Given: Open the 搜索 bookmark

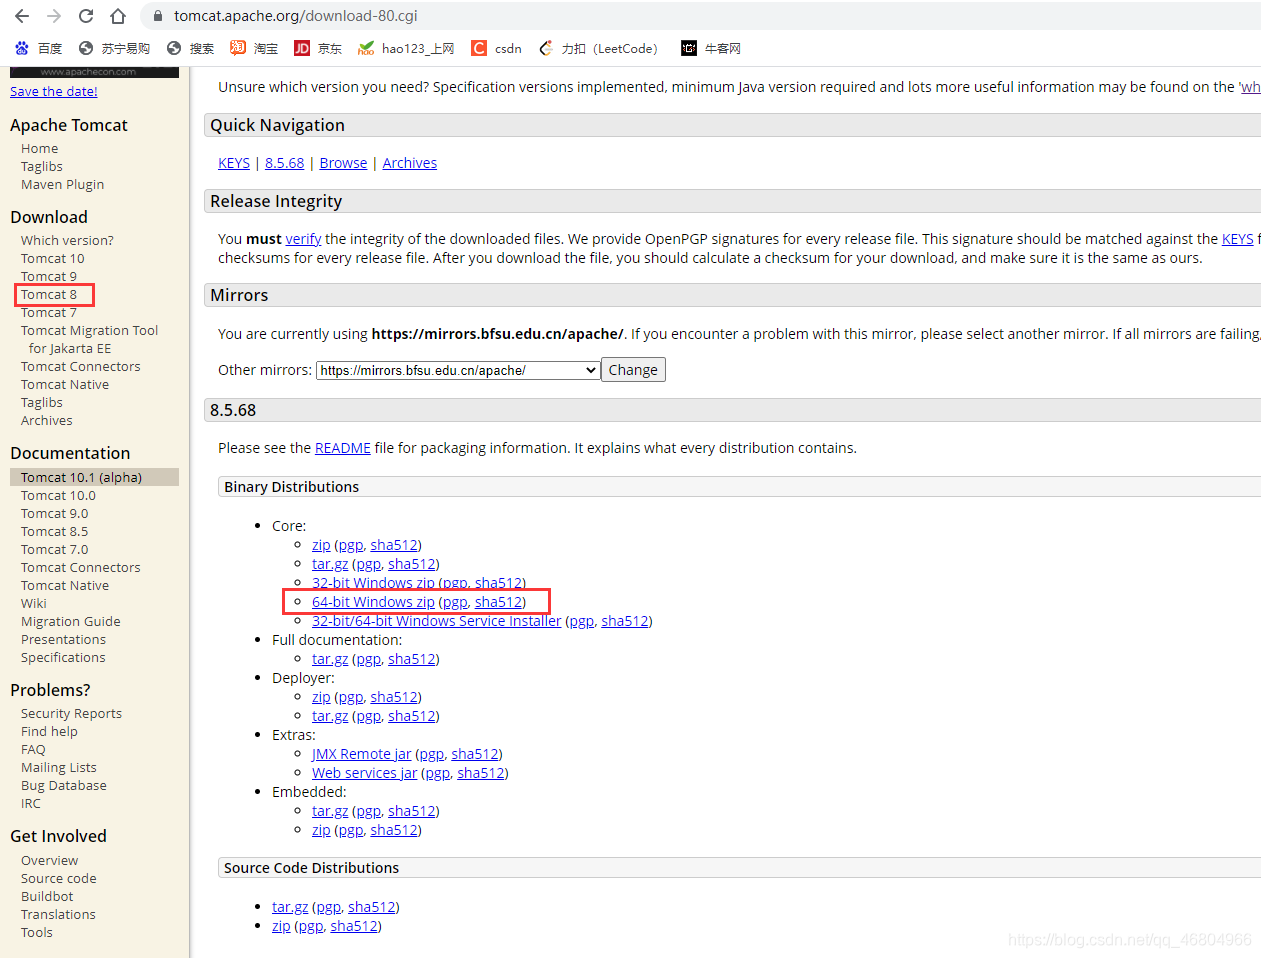Looking at the screenshot, I should (x=190, y=48).
